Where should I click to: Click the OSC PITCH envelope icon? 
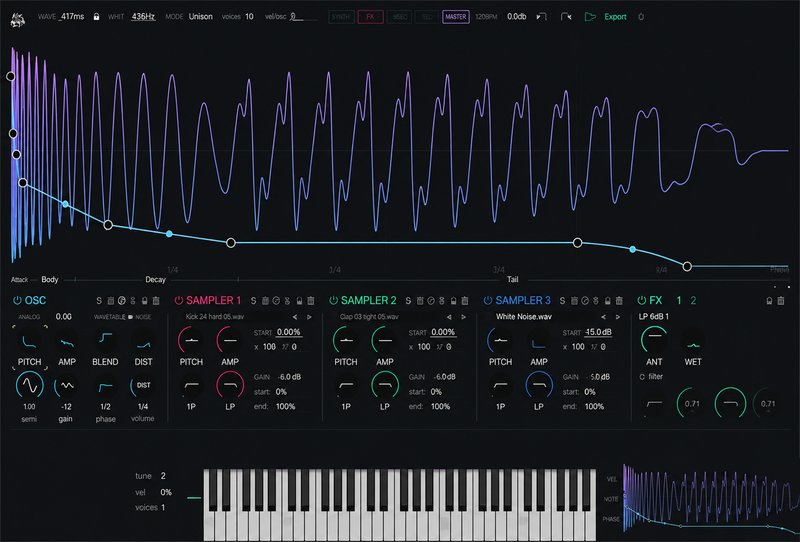[29, 341]
